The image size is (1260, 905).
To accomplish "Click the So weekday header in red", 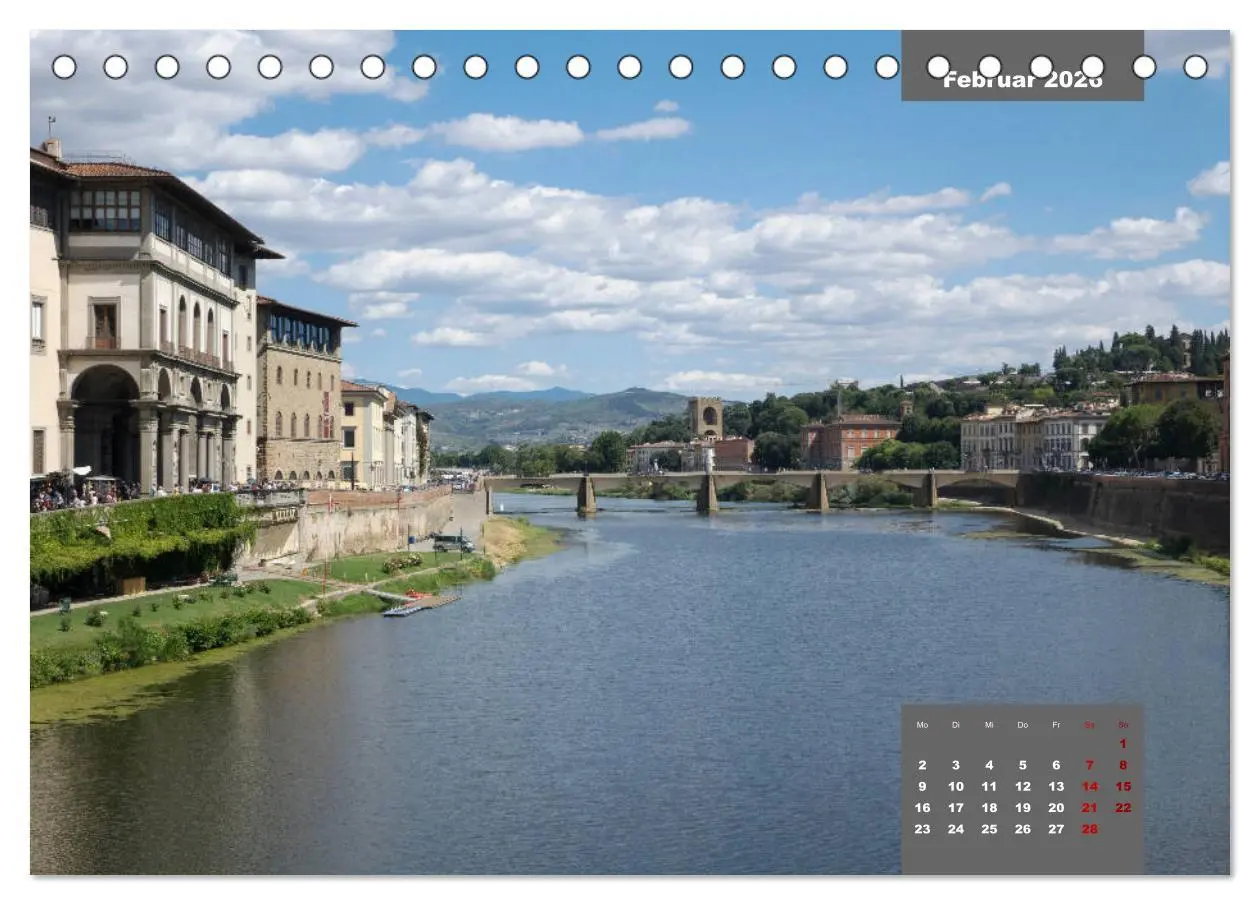I will point(1123,725).
